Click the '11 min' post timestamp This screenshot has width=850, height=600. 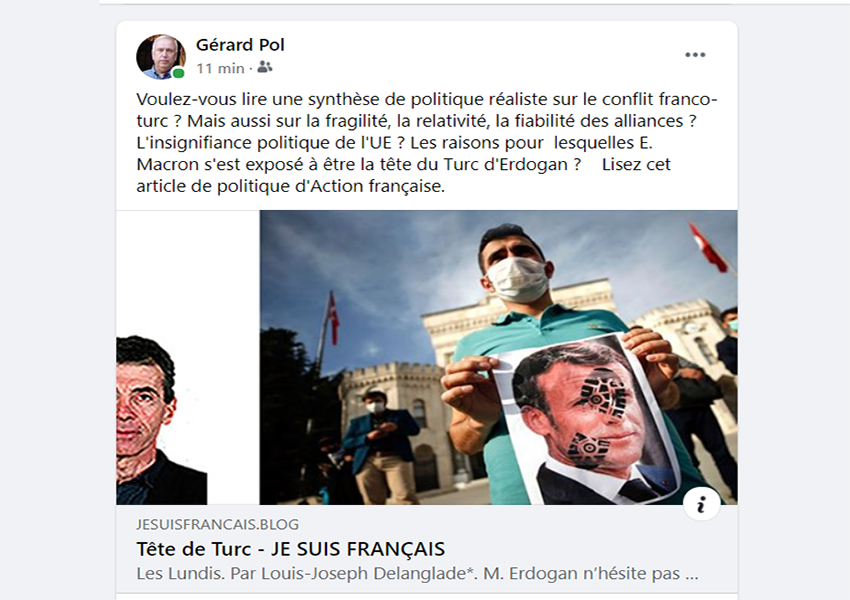tap(220, 68)
